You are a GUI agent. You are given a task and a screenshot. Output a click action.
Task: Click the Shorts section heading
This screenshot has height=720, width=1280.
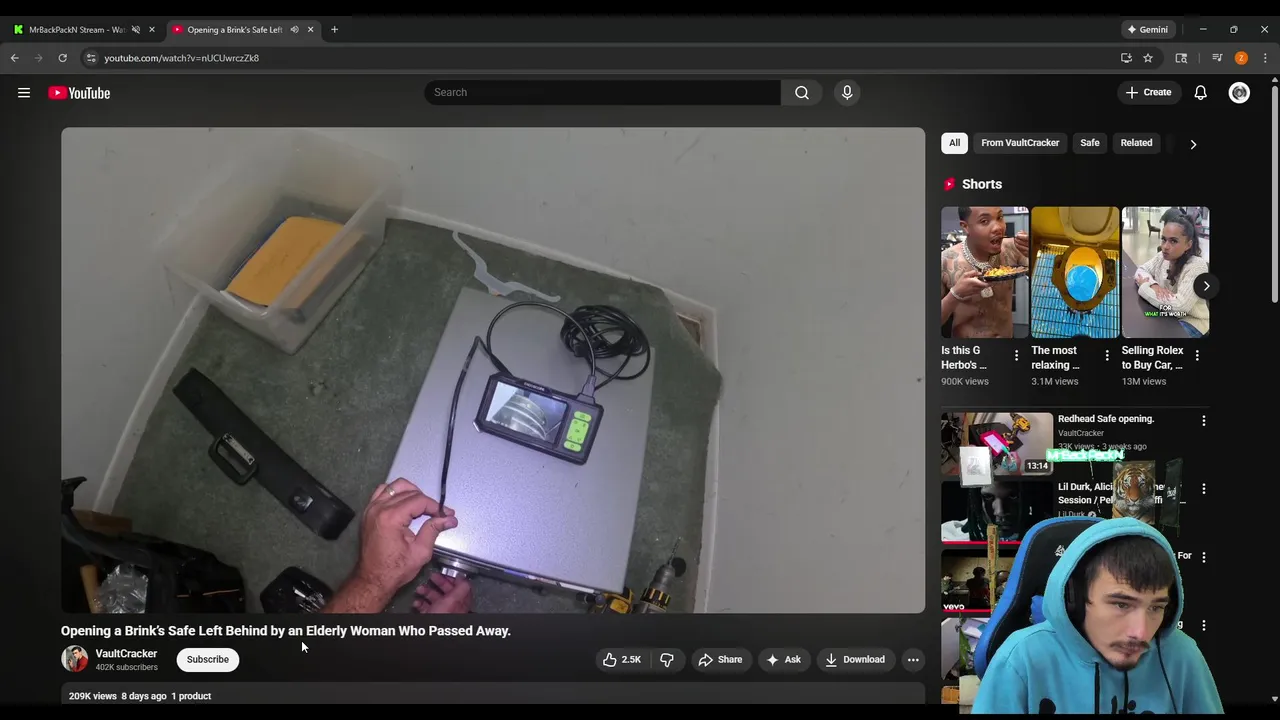[x=982, y=184]
